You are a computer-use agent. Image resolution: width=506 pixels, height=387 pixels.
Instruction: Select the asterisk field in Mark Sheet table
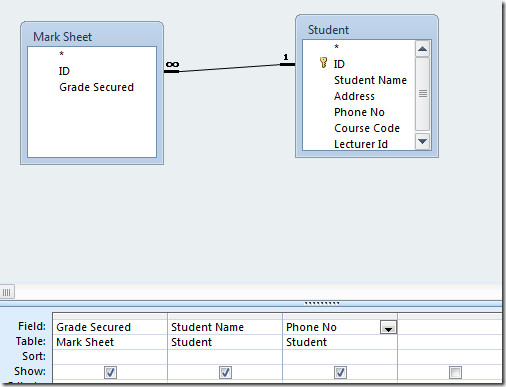(x=61, y=54)
